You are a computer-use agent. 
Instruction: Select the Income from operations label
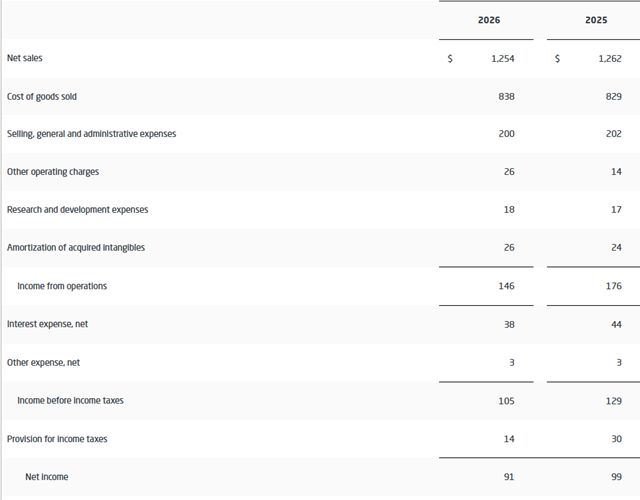(x=62, y=286)
